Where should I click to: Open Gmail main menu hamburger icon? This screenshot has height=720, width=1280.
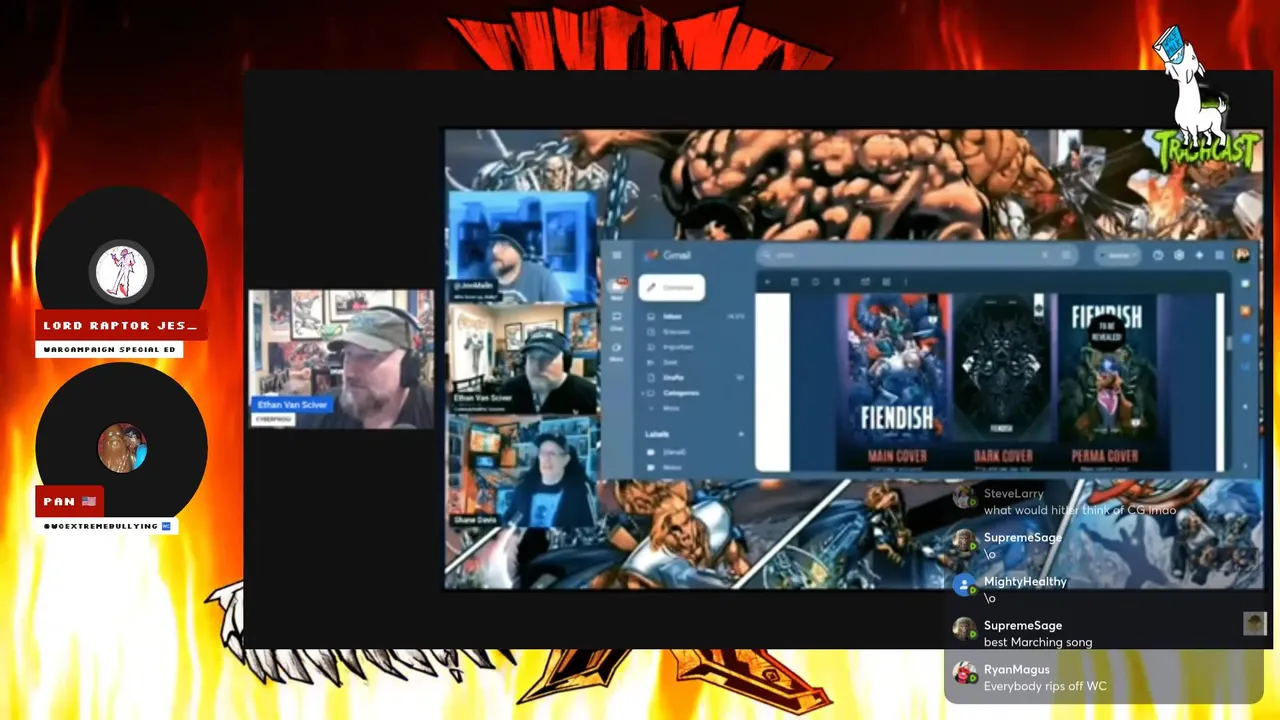[617, 255]
